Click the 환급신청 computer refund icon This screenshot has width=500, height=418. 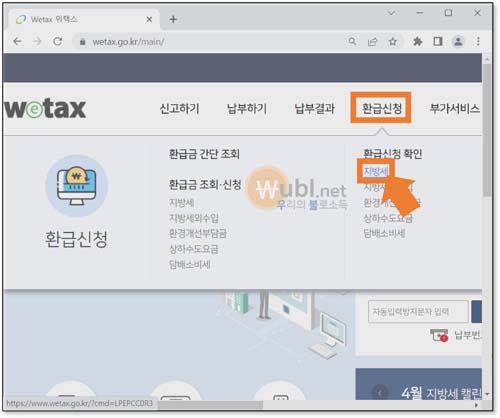pyautogui.click(x=77, y=186)
